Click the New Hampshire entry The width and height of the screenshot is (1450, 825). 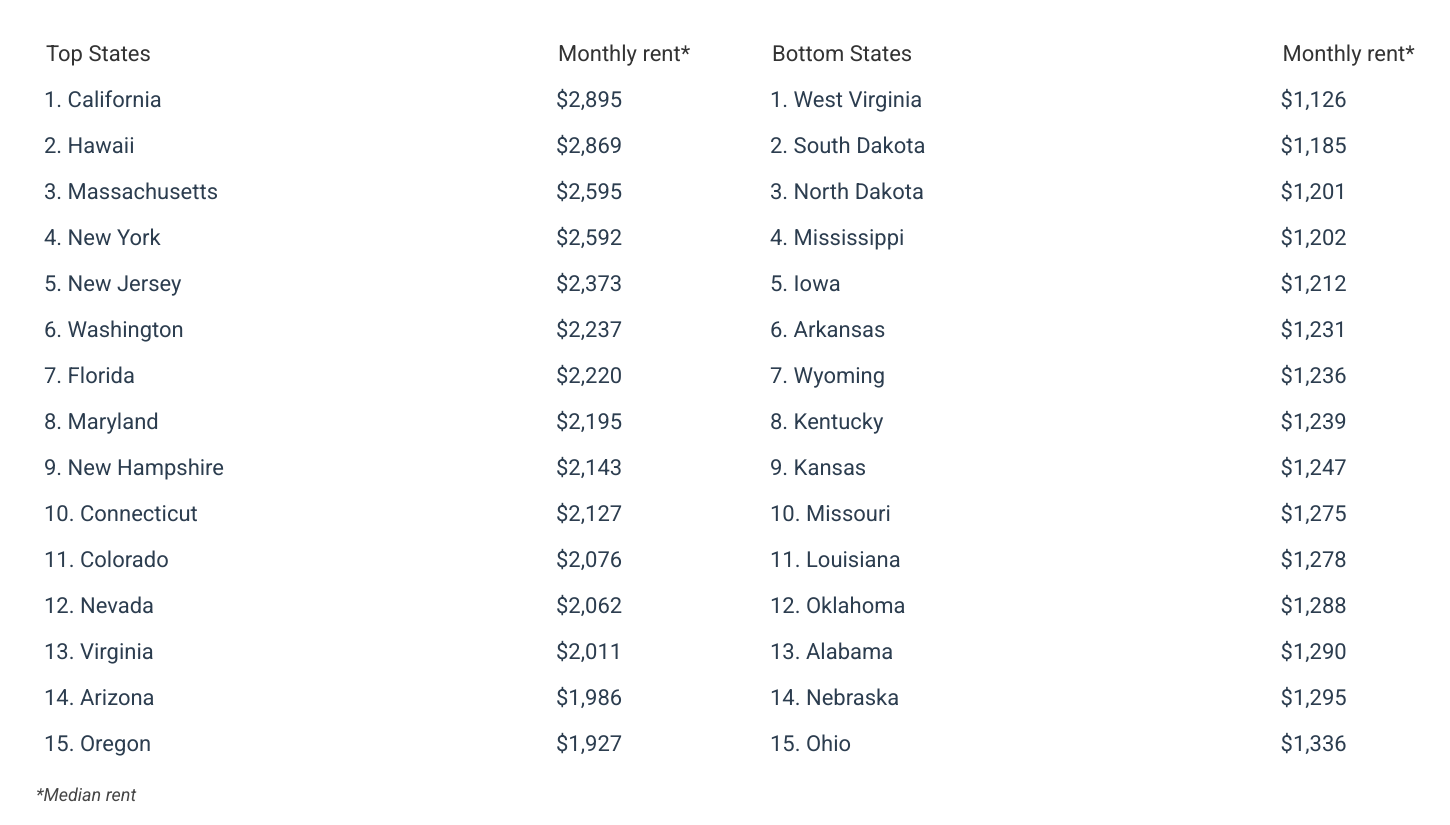point(134,468)
